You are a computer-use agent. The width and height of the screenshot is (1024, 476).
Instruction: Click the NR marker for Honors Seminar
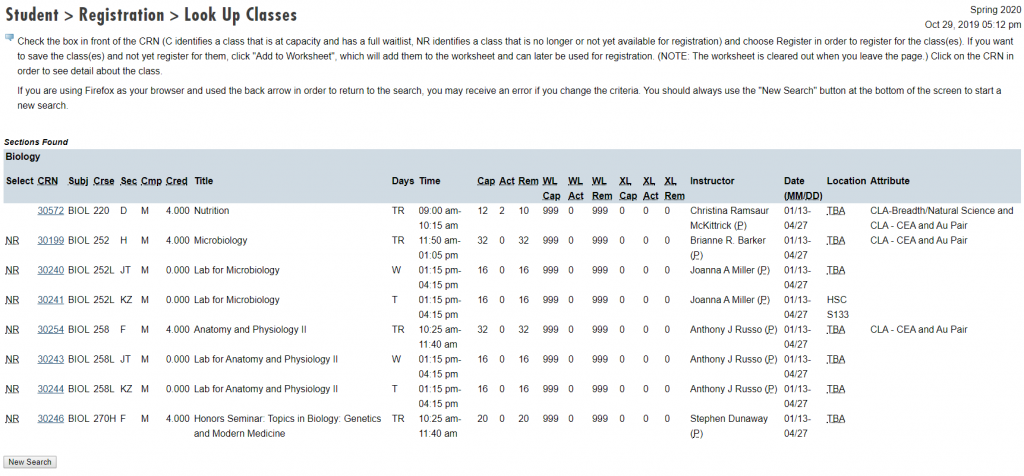click(x=12, y=419)
